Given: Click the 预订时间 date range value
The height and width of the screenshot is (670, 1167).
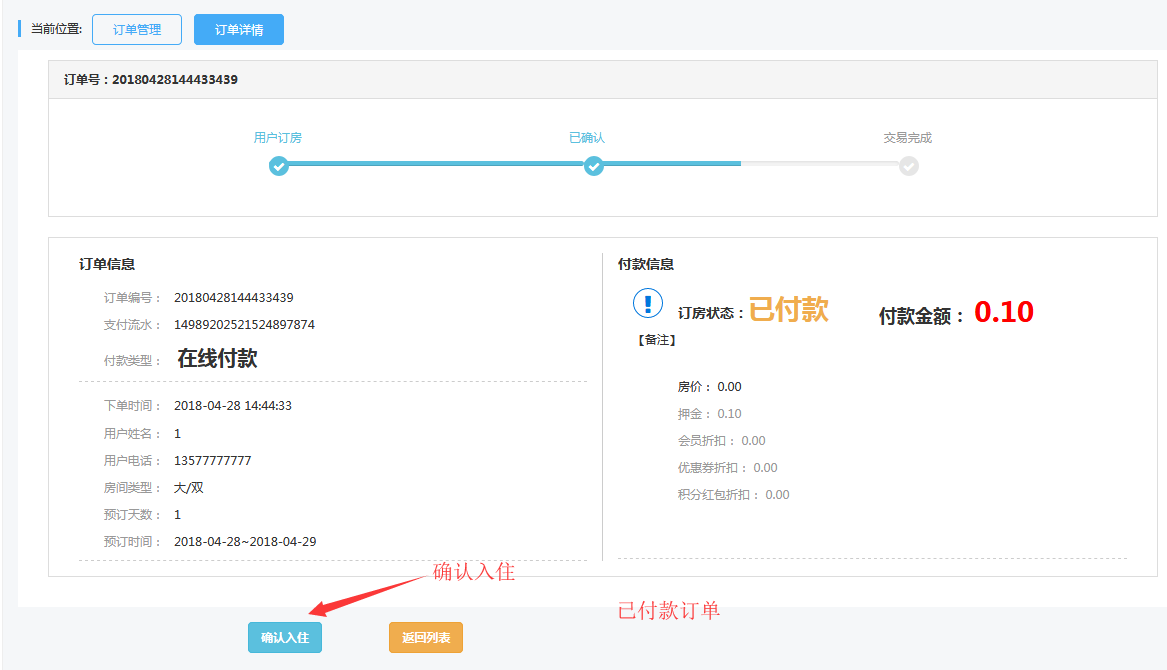Looking at the screenshot, I should (245, 542).
